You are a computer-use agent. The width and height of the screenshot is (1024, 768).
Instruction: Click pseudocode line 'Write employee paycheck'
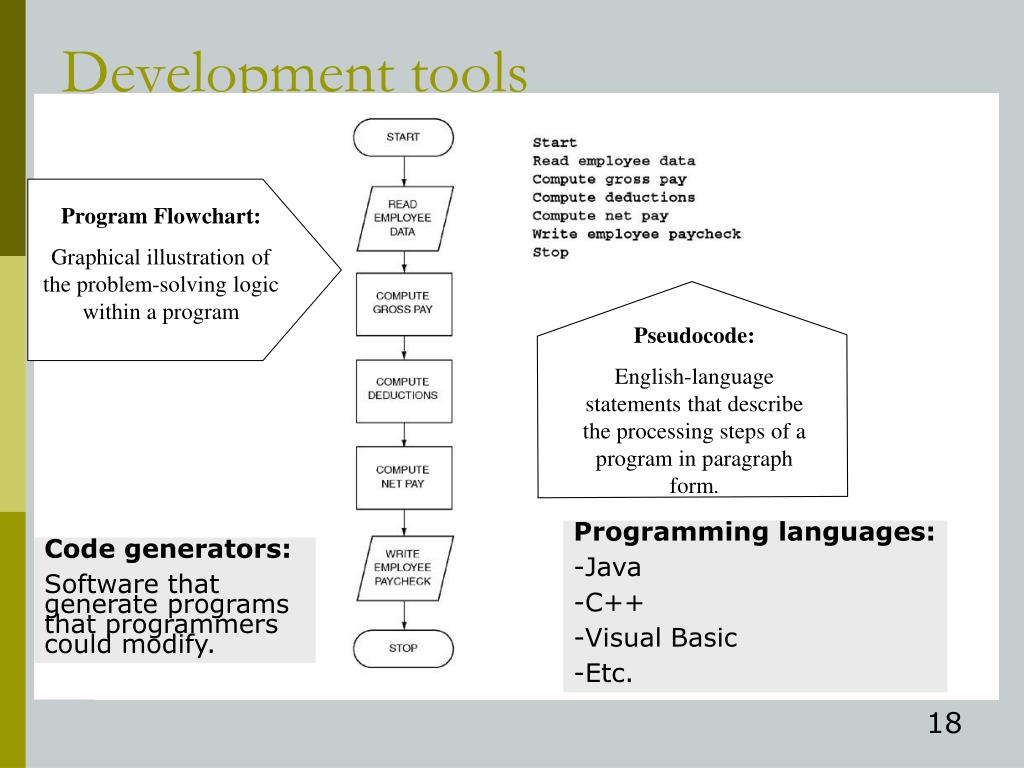pos(636,234)
